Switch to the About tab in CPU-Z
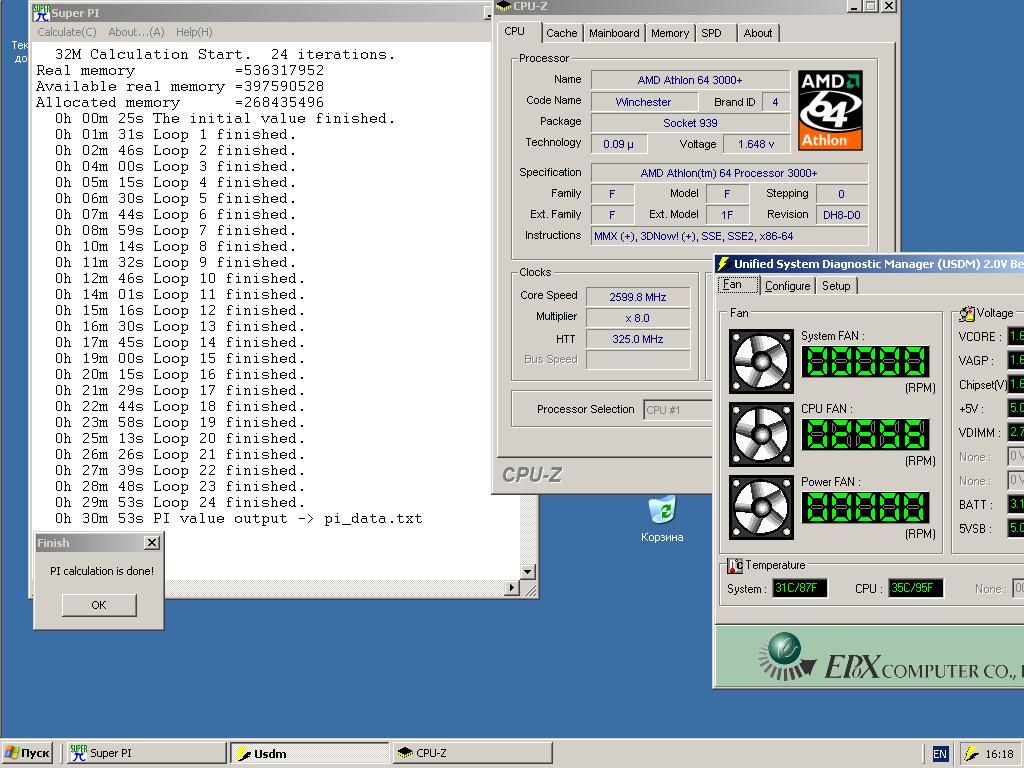This screenshot has width=1024, height=768. 758,33
